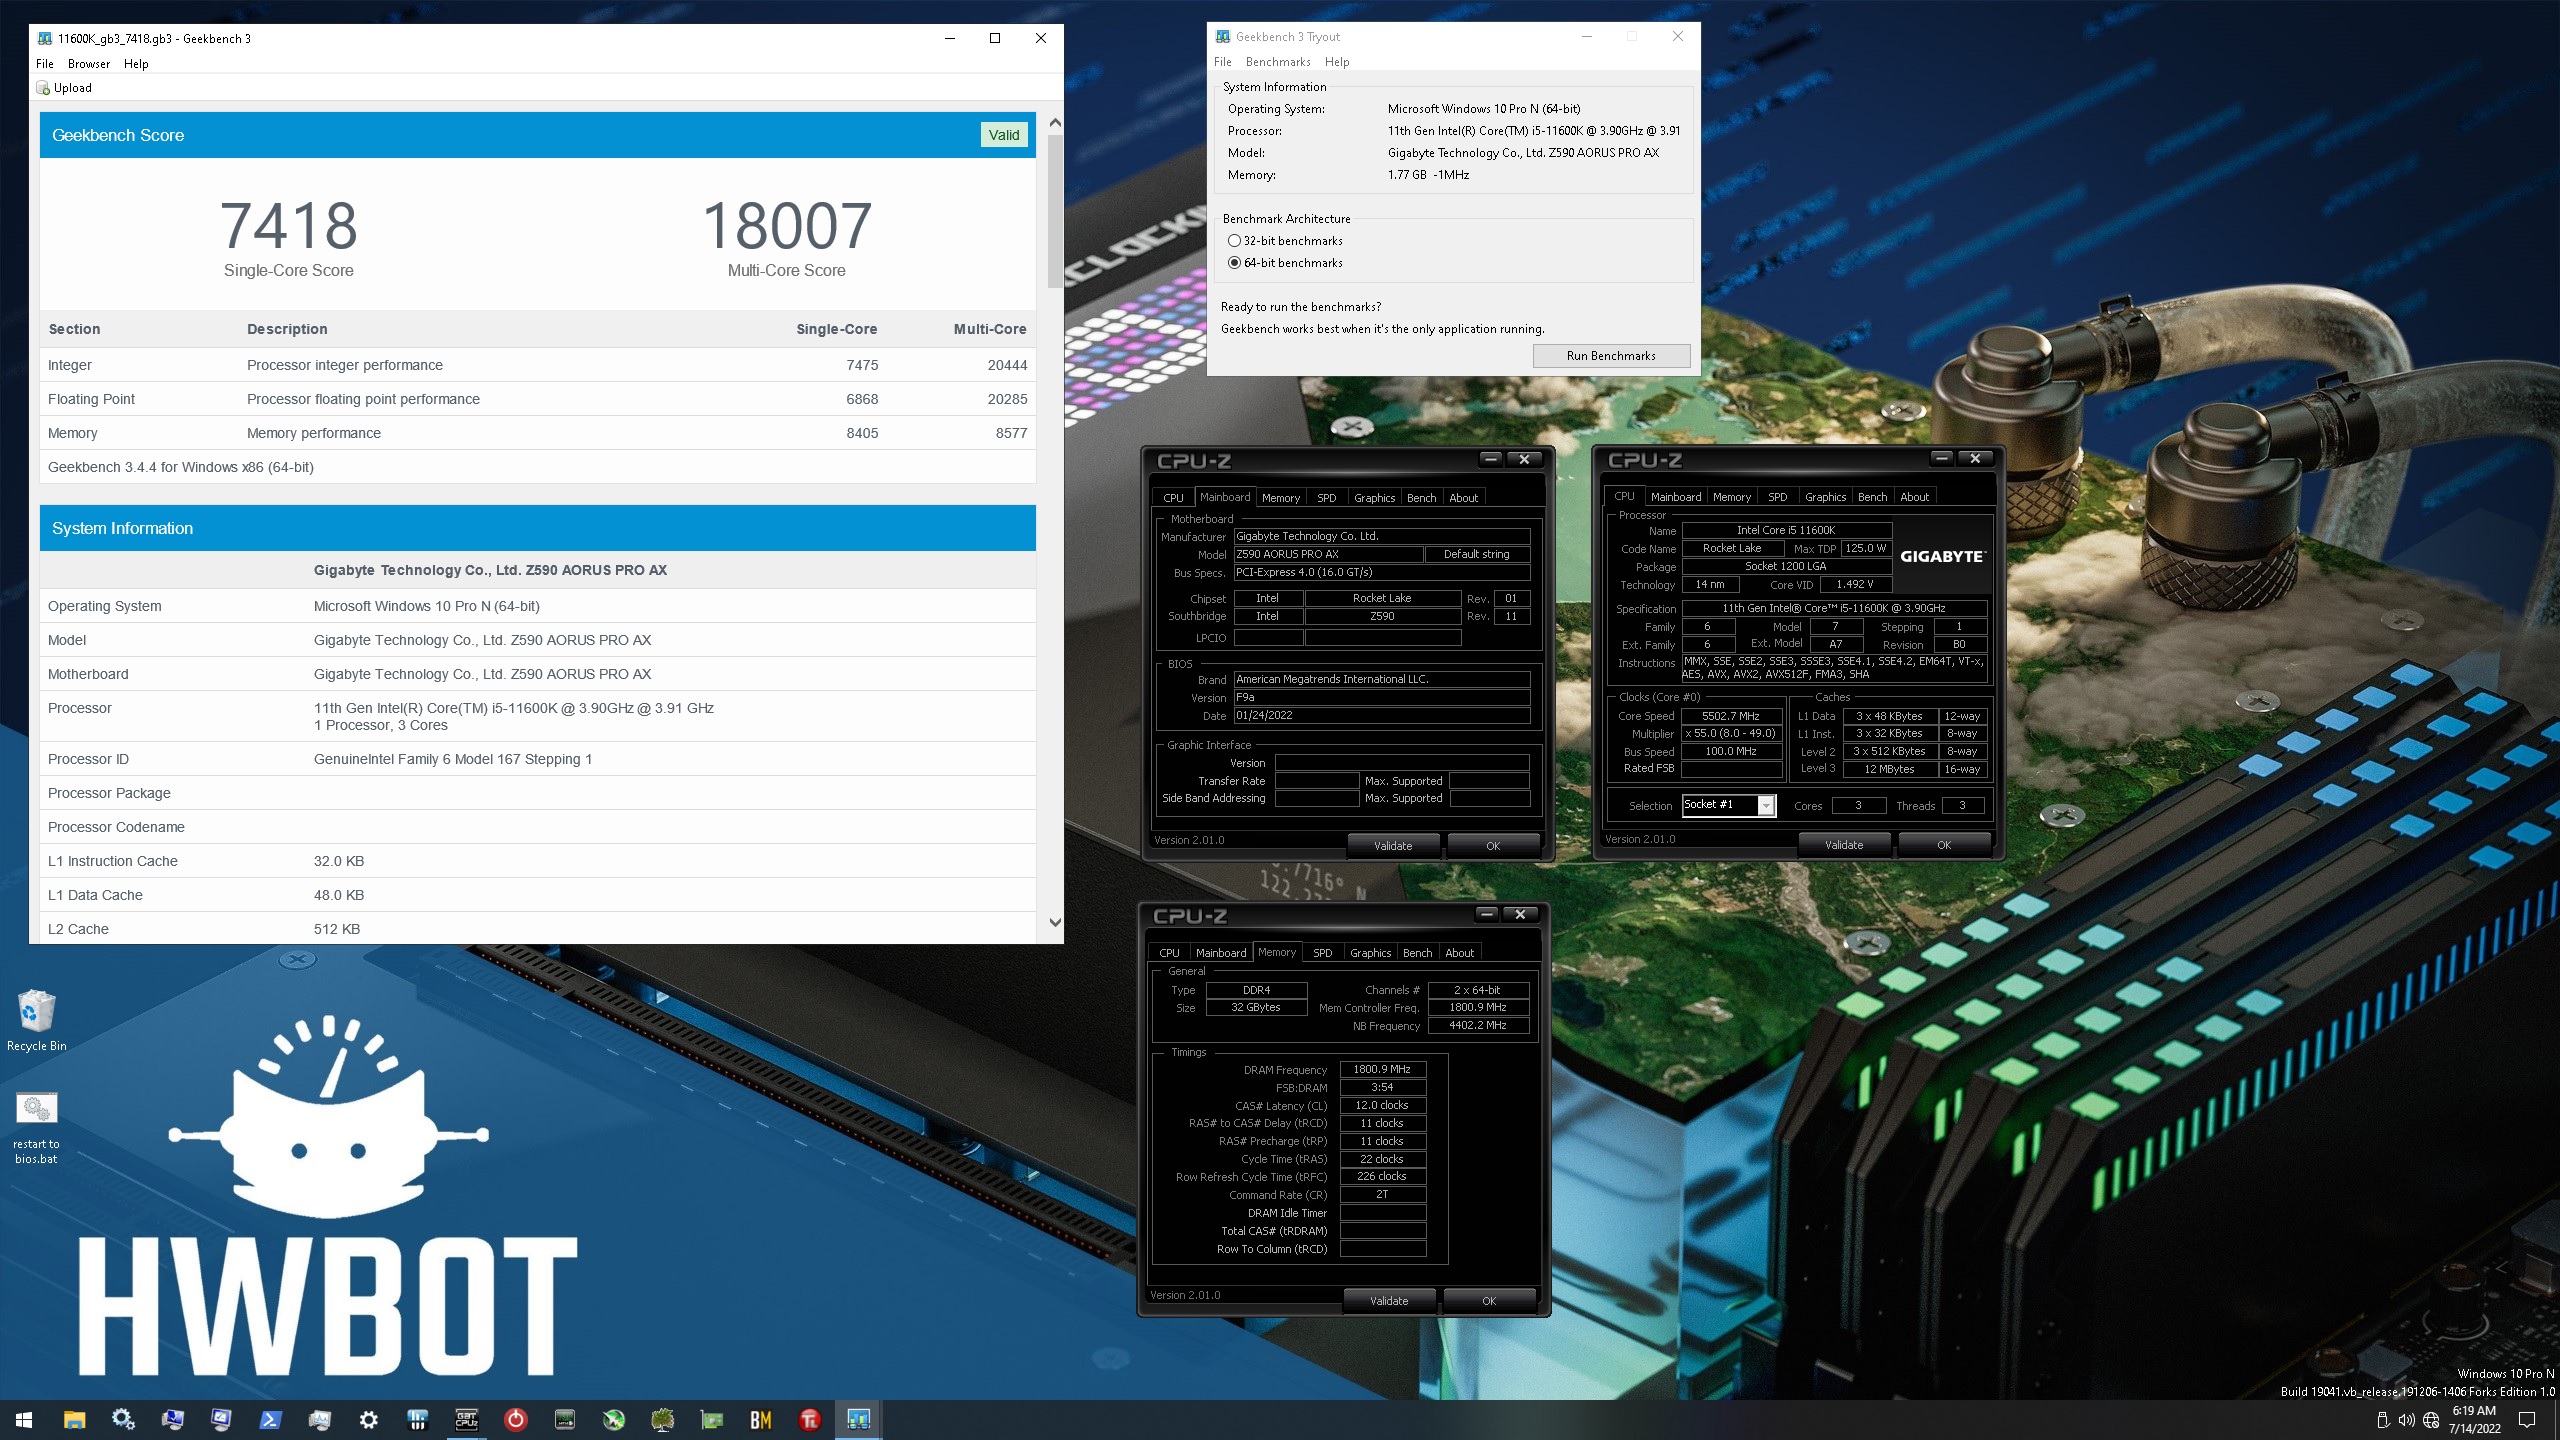
Task: Click OK in GIGABYTE CPU-Z window
Action: [x=1944, y=845]
